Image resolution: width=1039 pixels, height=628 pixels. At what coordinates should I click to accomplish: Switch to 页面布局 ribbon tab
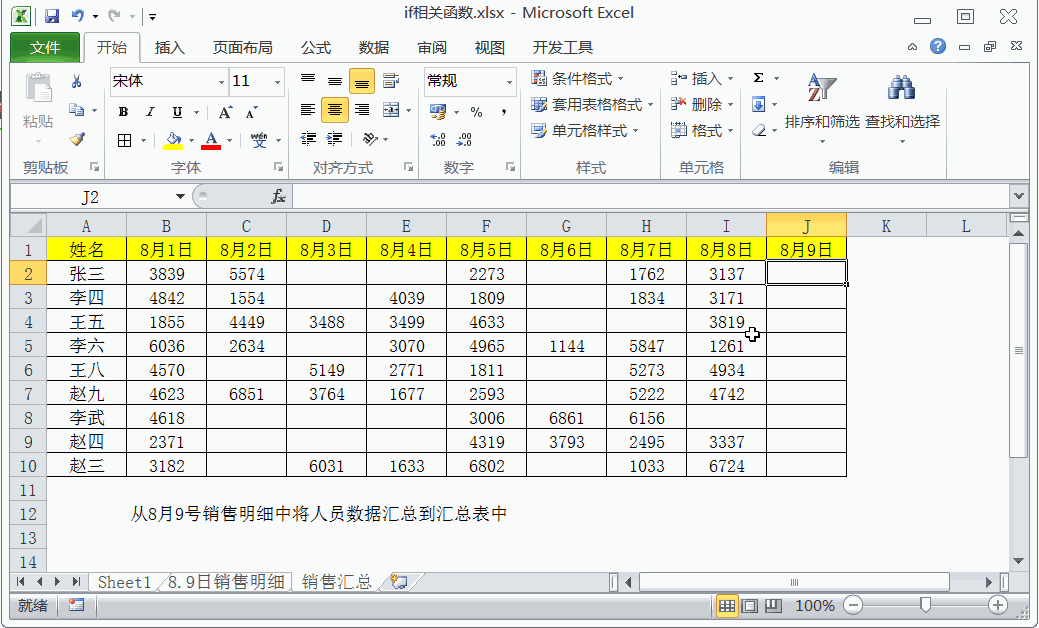(x=243, y=47)
